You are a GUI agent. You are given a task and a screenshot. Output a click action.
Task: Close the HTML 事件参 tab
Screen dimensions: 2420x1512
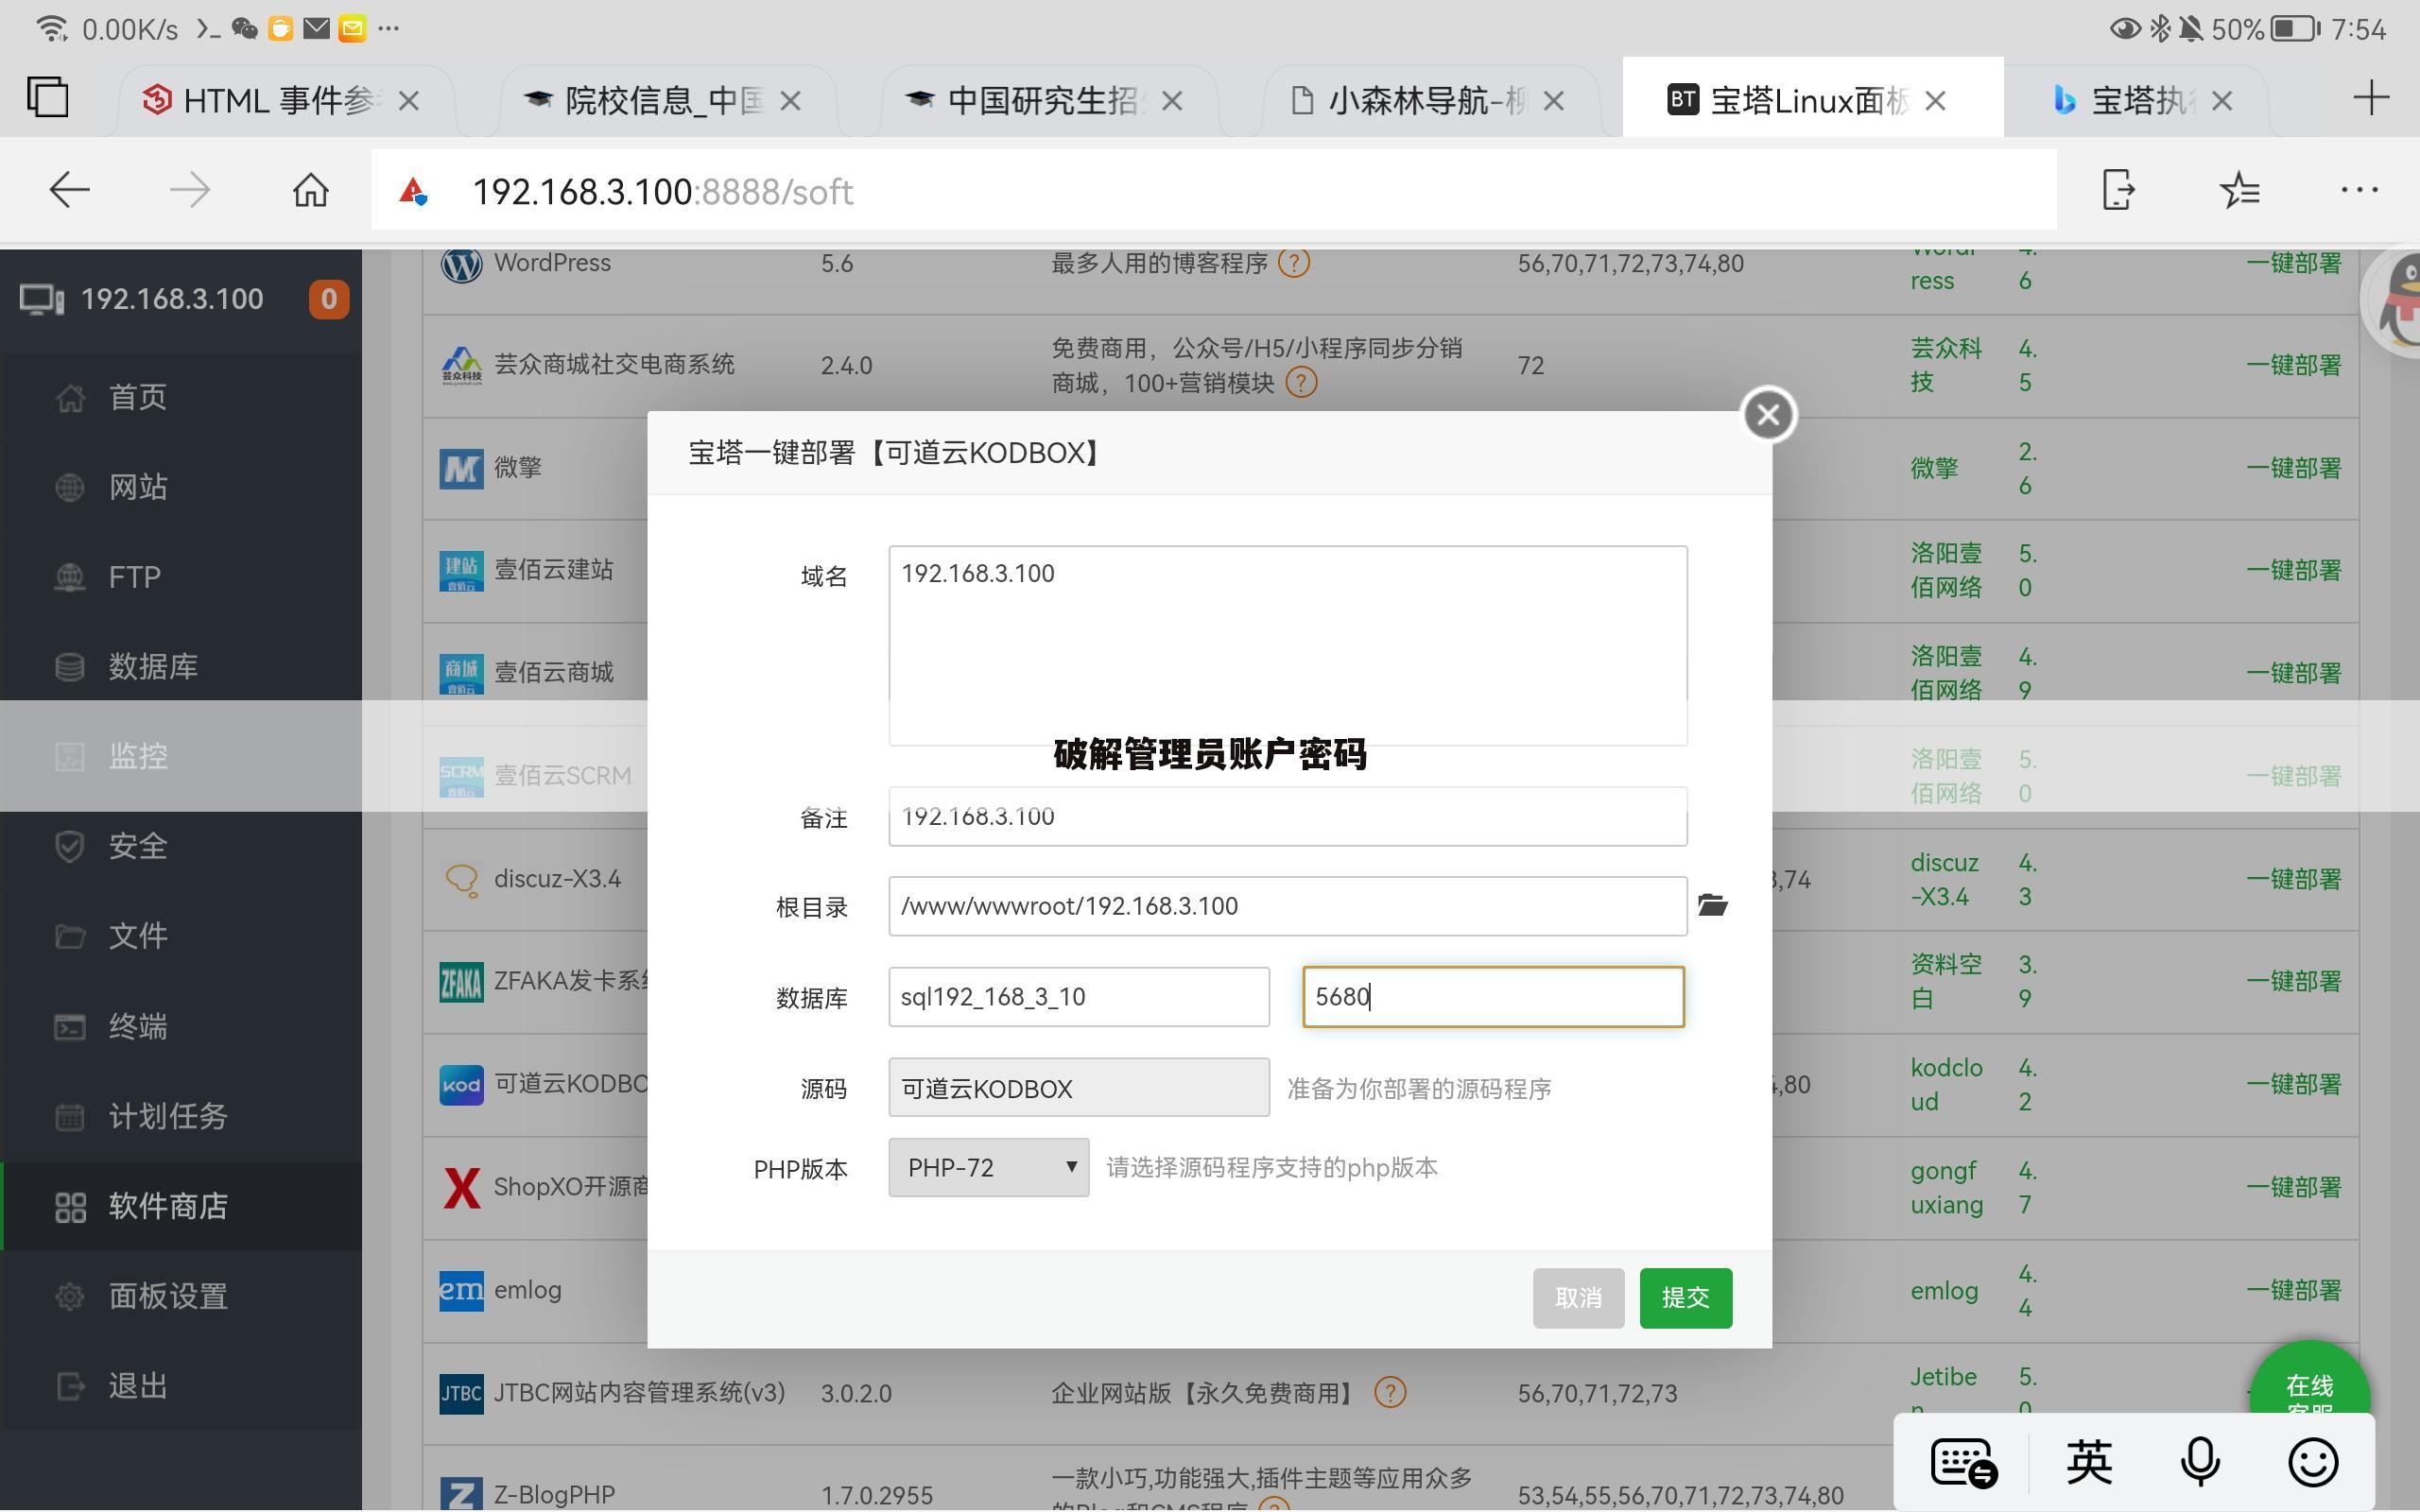click(x=408, y=101)
